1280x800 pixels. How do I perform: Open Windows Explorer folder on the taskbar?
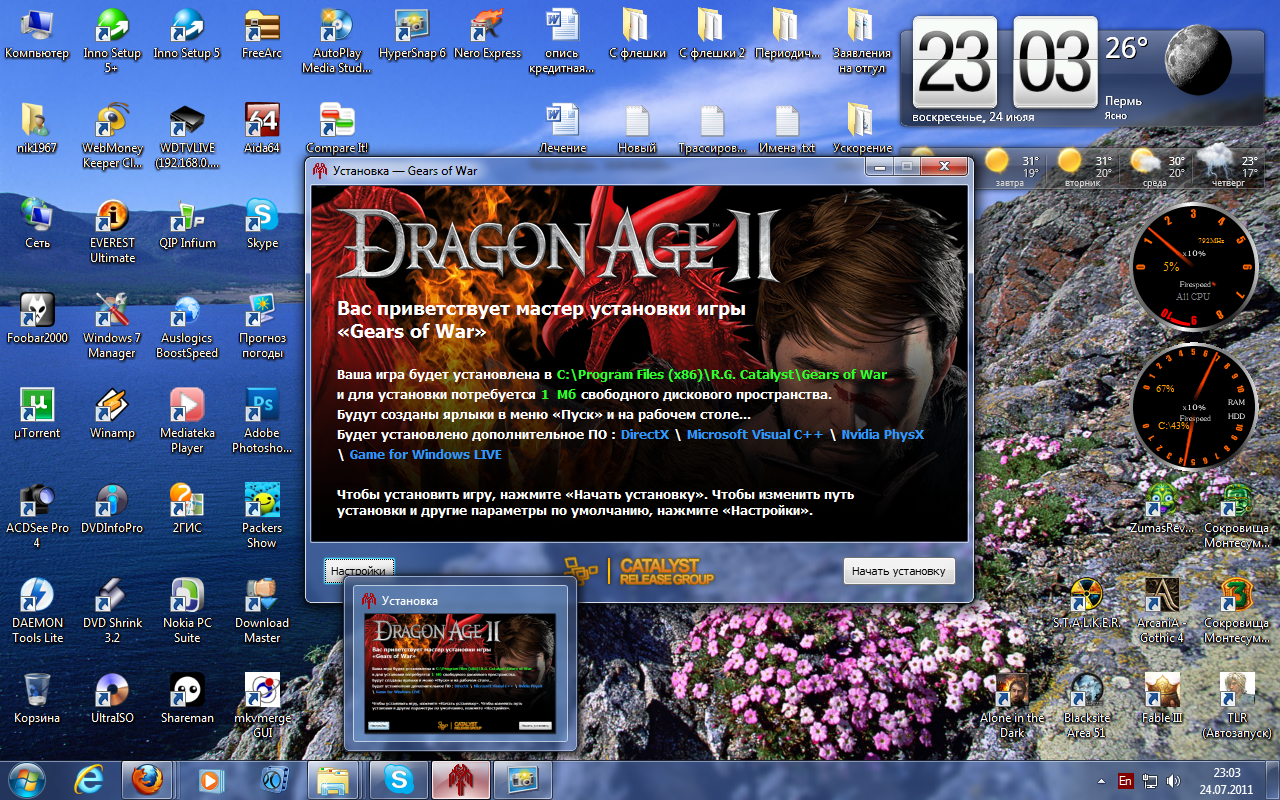tap(333, 779)
